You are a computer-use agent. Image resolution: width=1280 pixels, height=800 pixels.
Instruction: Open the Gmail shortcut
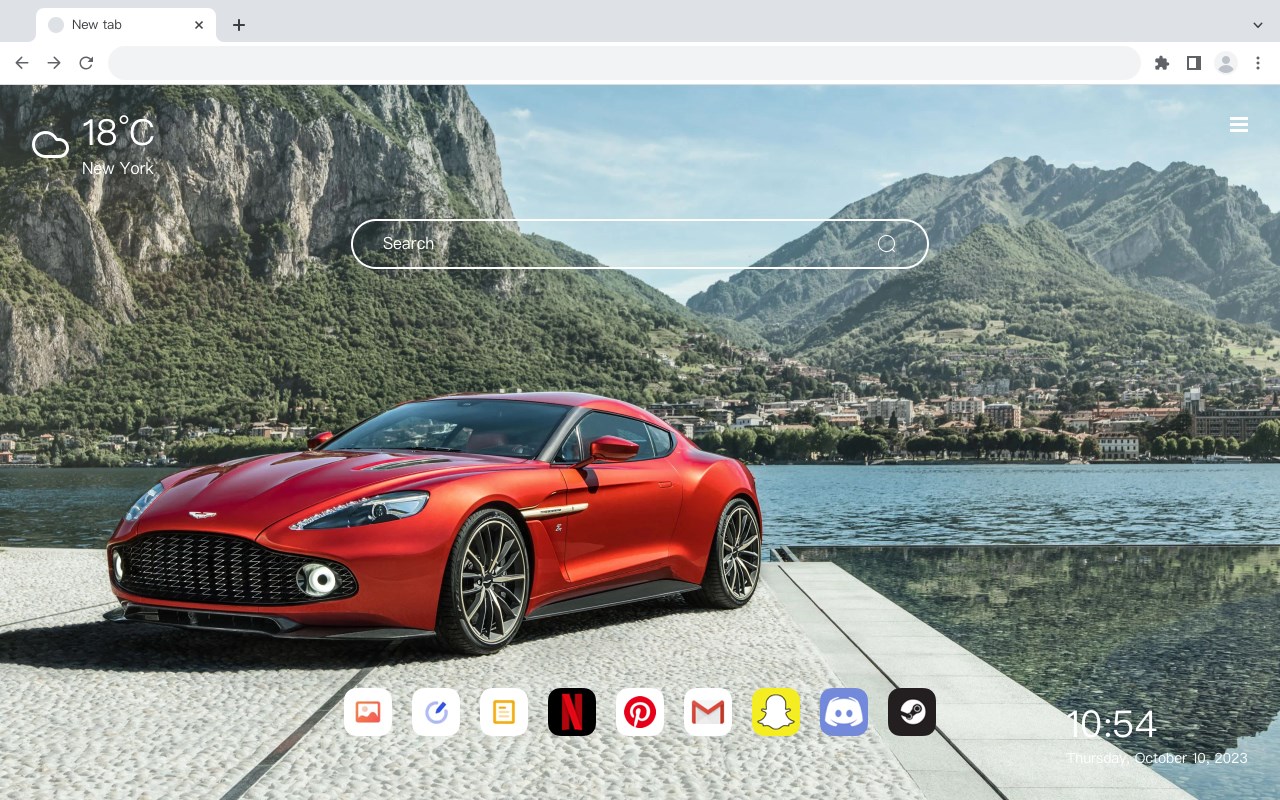coord(708,712)
